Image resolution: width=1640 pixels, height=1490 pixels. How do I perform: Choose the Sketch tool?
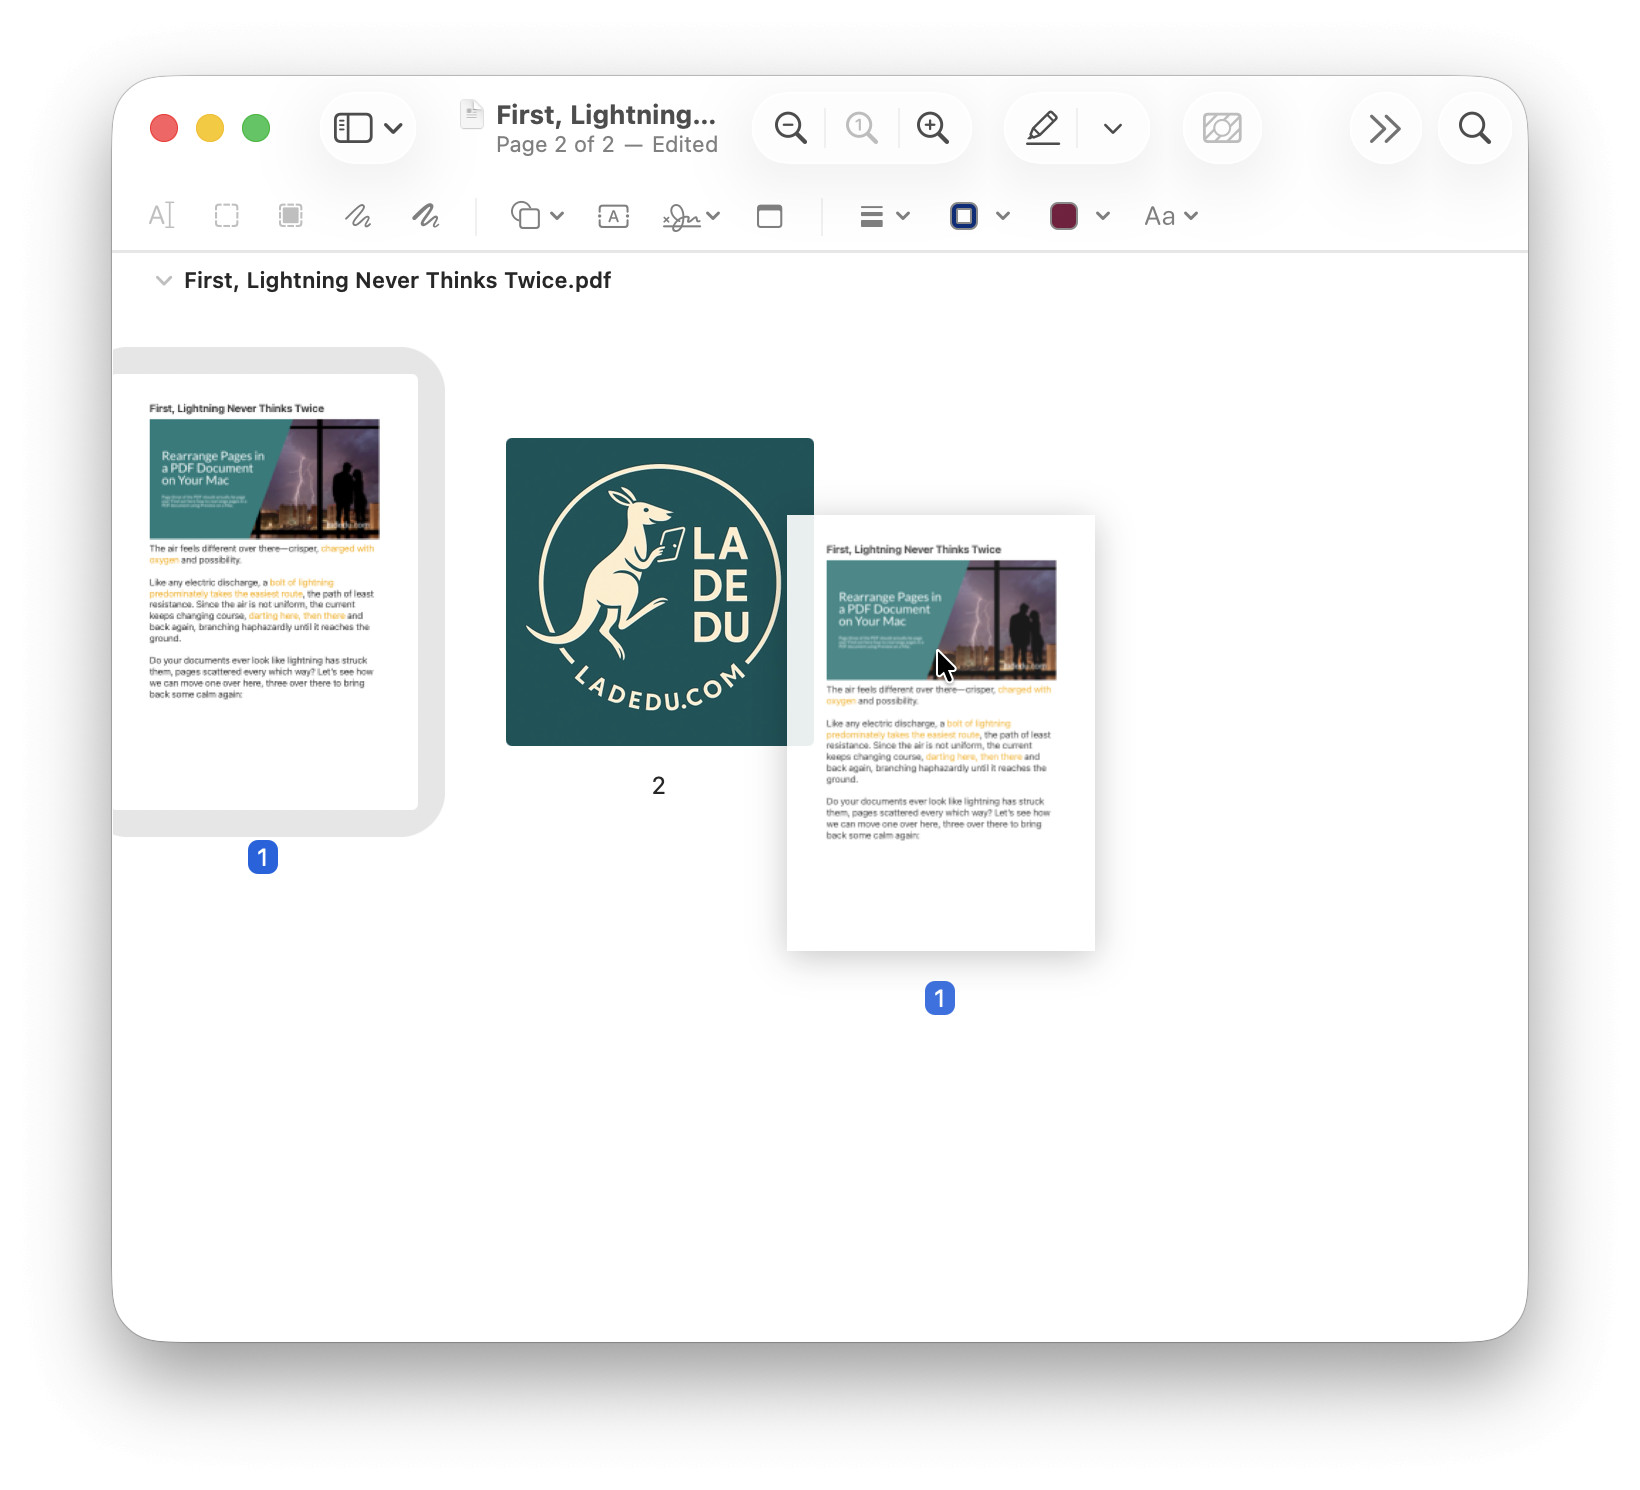point(358,216)
